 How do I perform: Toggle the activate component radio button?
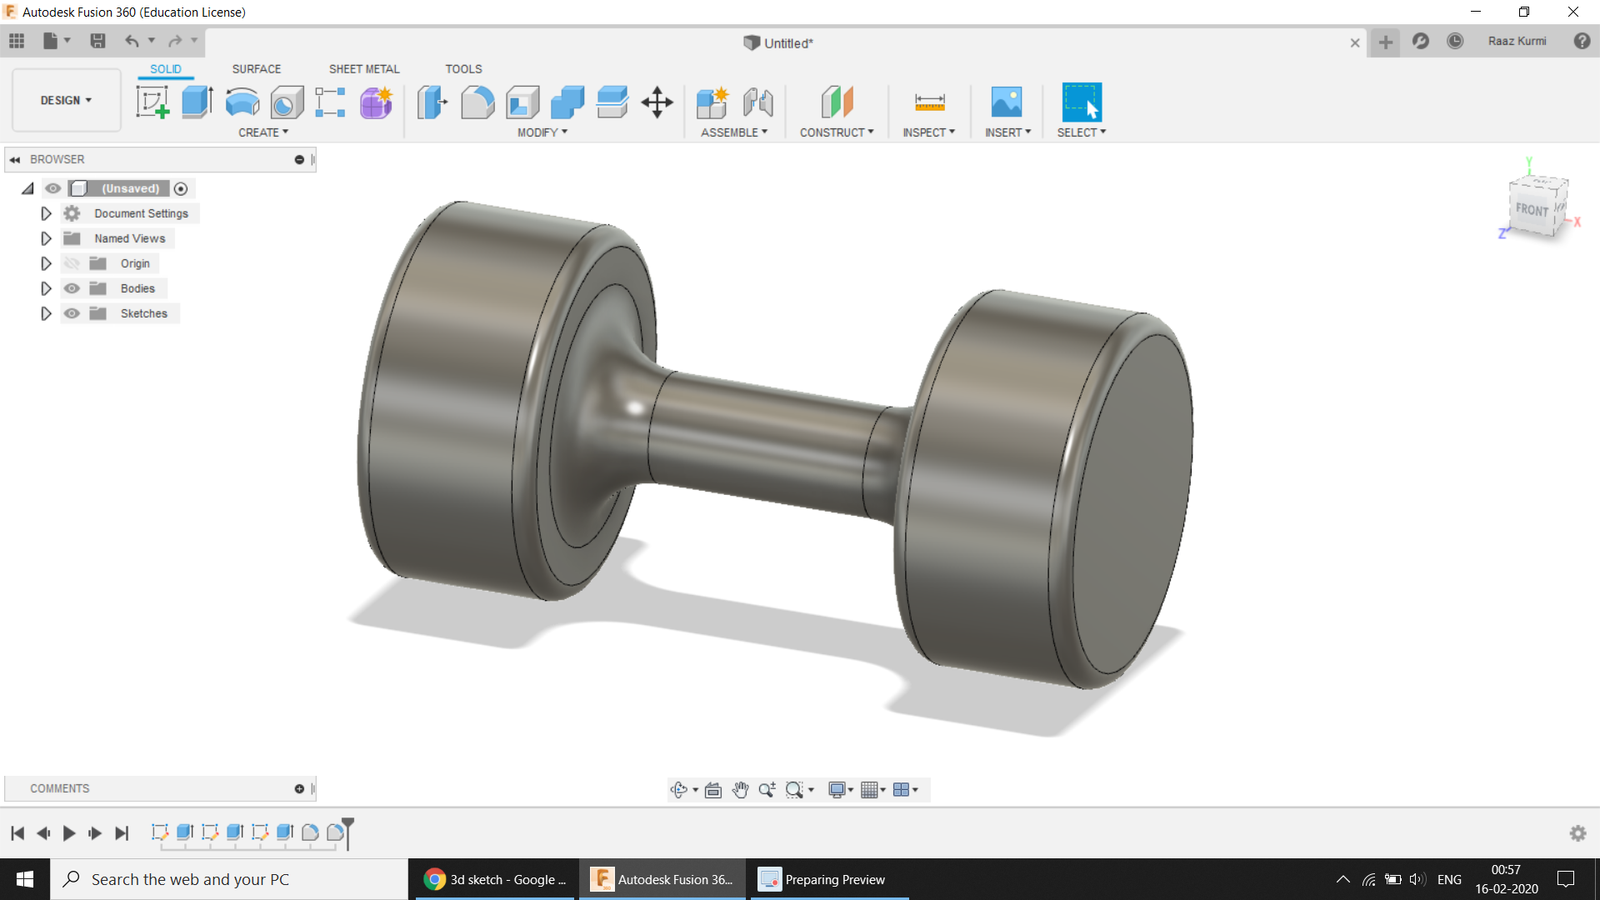181,188
